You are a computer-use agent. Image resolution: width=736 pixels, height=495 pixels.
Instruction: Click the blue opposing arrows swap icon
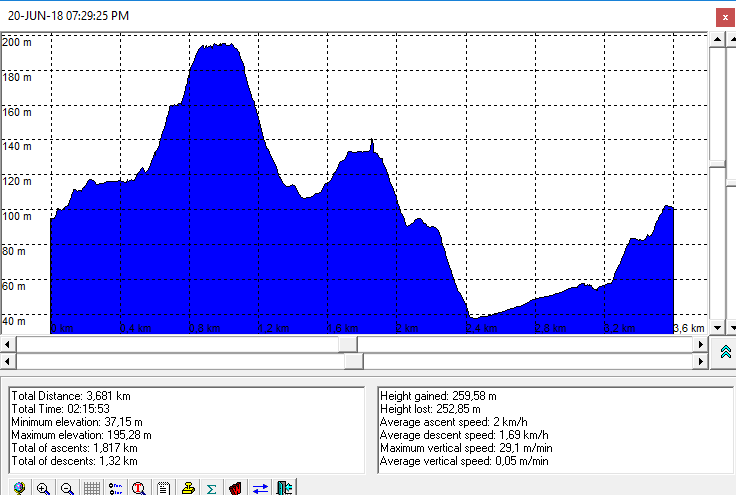(x=260, y=488)
